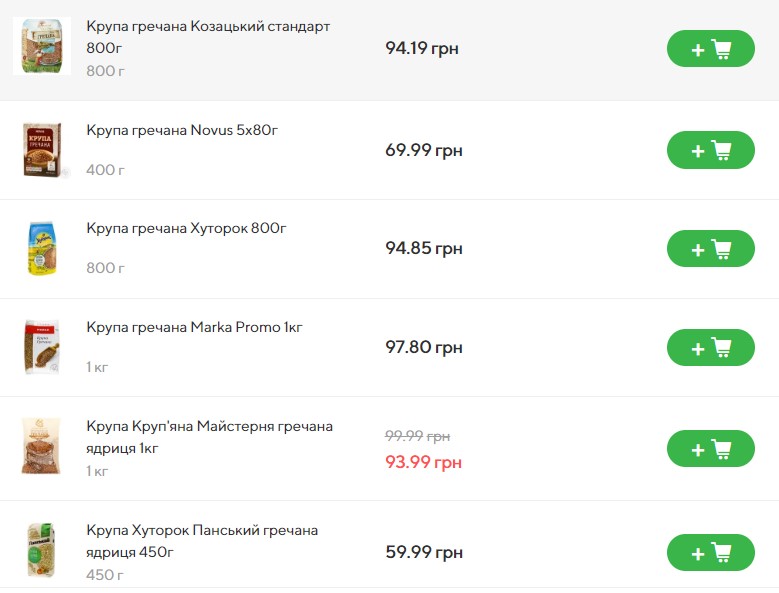Add Novus 5x80г buckwheat to cart

[710, 150]
